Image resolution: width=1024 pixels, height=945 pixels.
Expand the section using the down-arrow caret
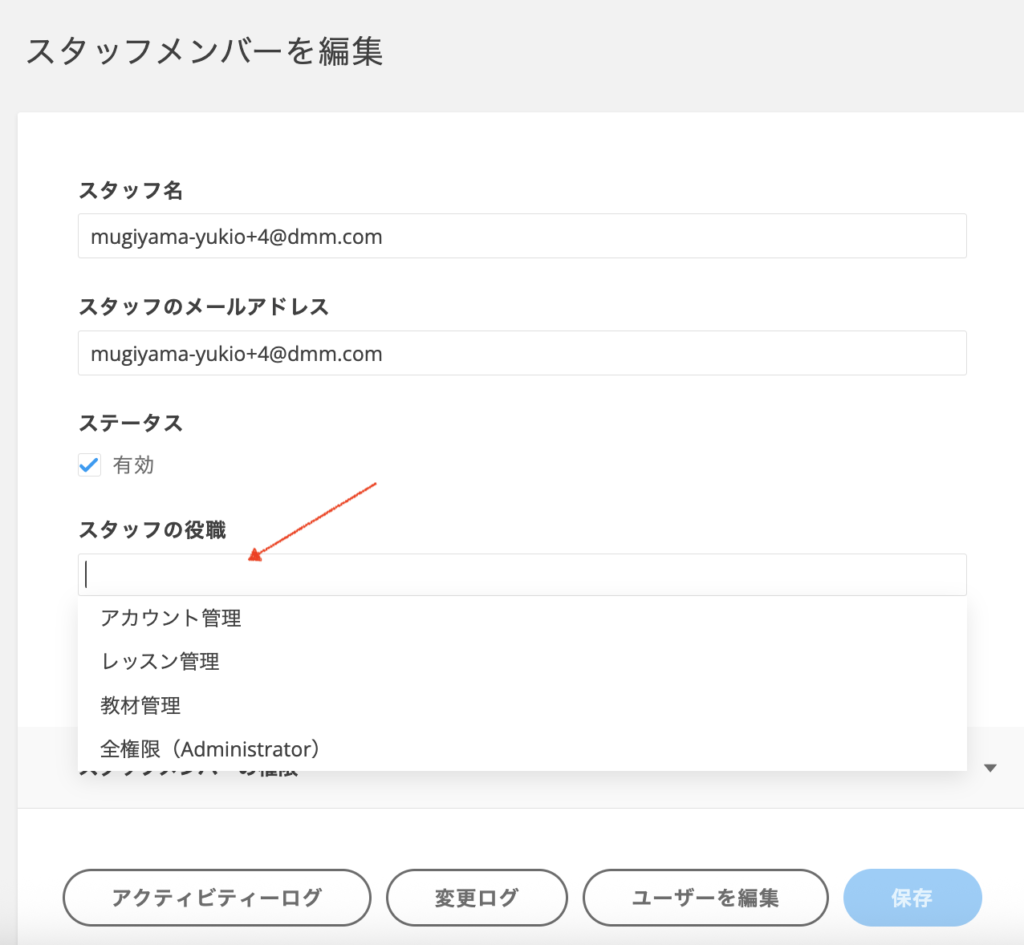pos(990,768)
